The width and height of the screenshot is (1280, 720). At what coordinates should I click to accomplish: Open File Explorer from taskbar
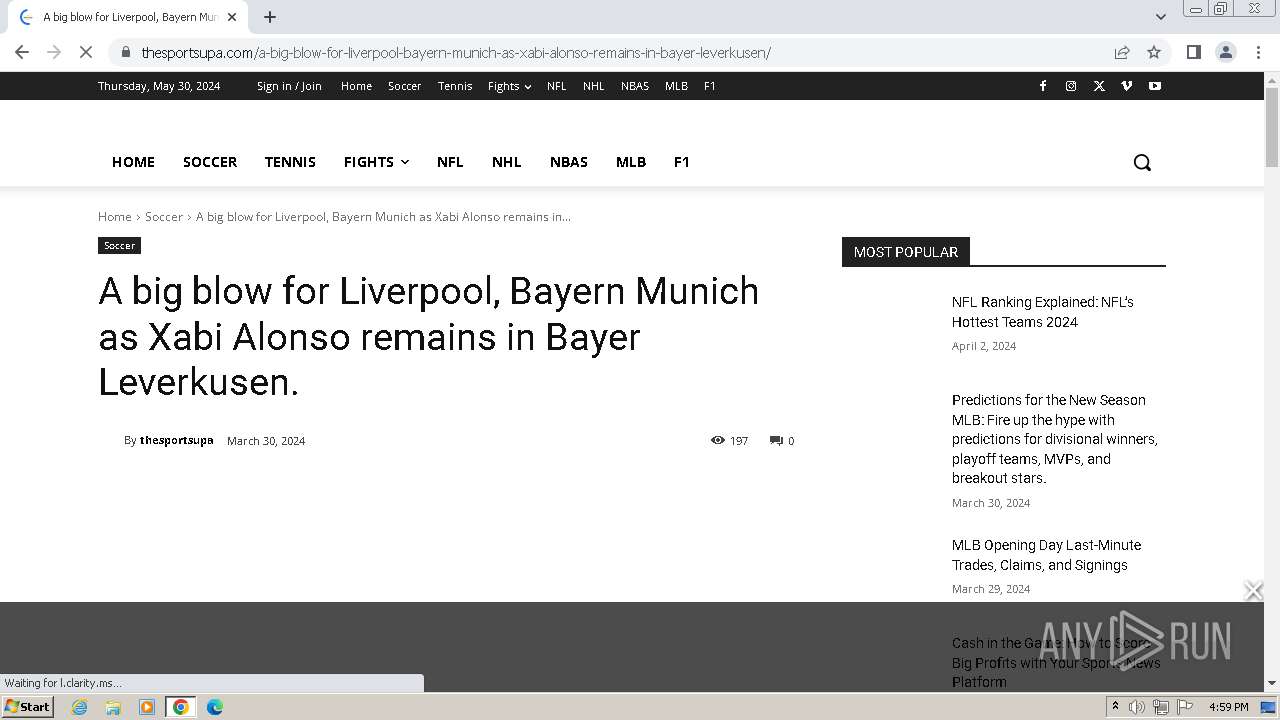[113, 707]
